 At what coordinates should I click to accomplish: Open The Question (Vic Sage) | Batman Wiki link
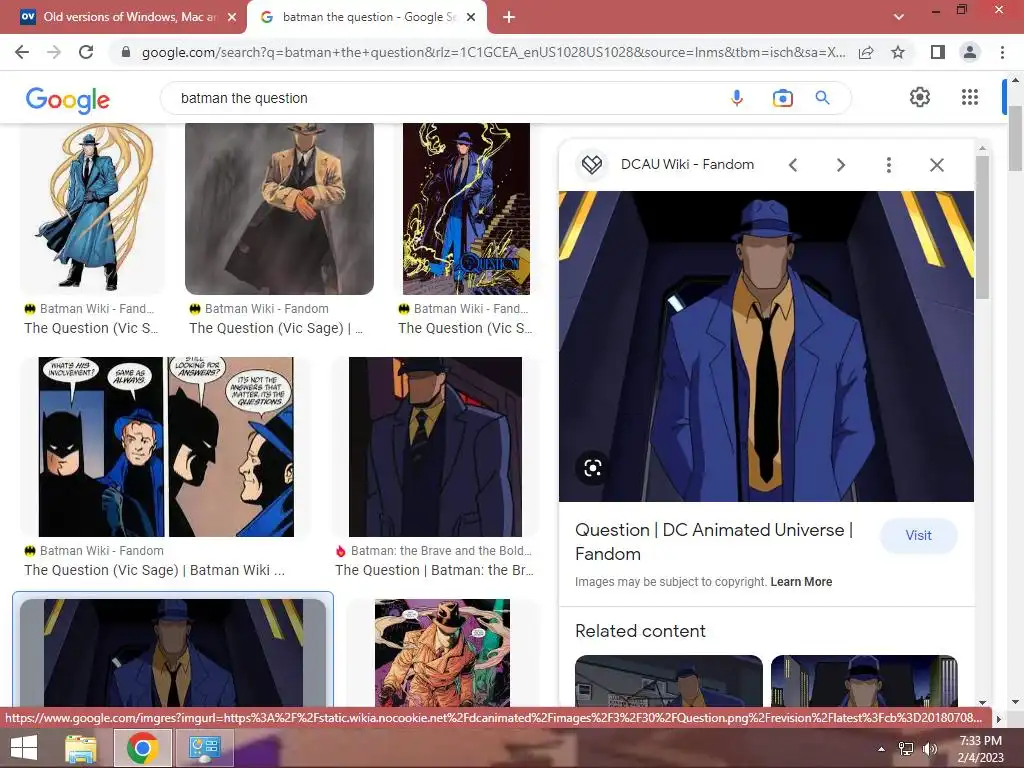(154, 570)
